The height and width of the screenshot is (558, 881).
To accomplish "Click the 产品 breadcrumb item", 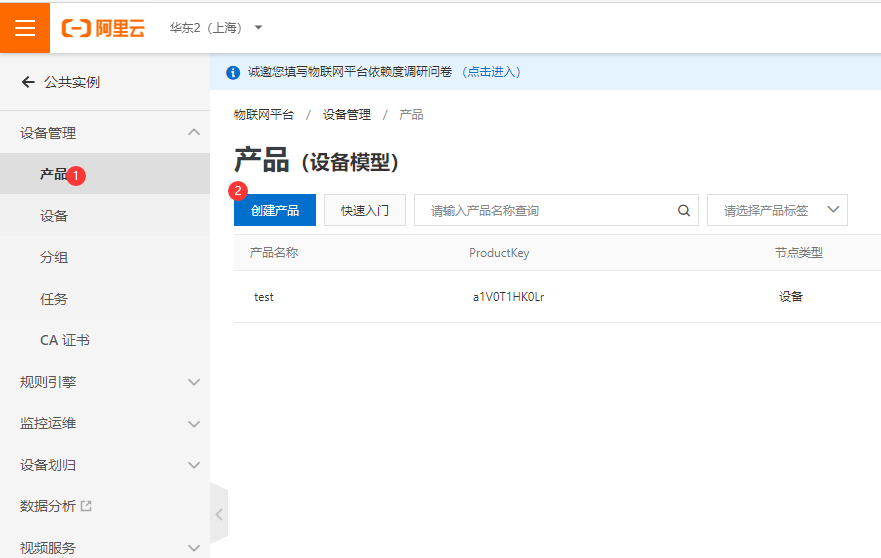I will click(411, 115).
